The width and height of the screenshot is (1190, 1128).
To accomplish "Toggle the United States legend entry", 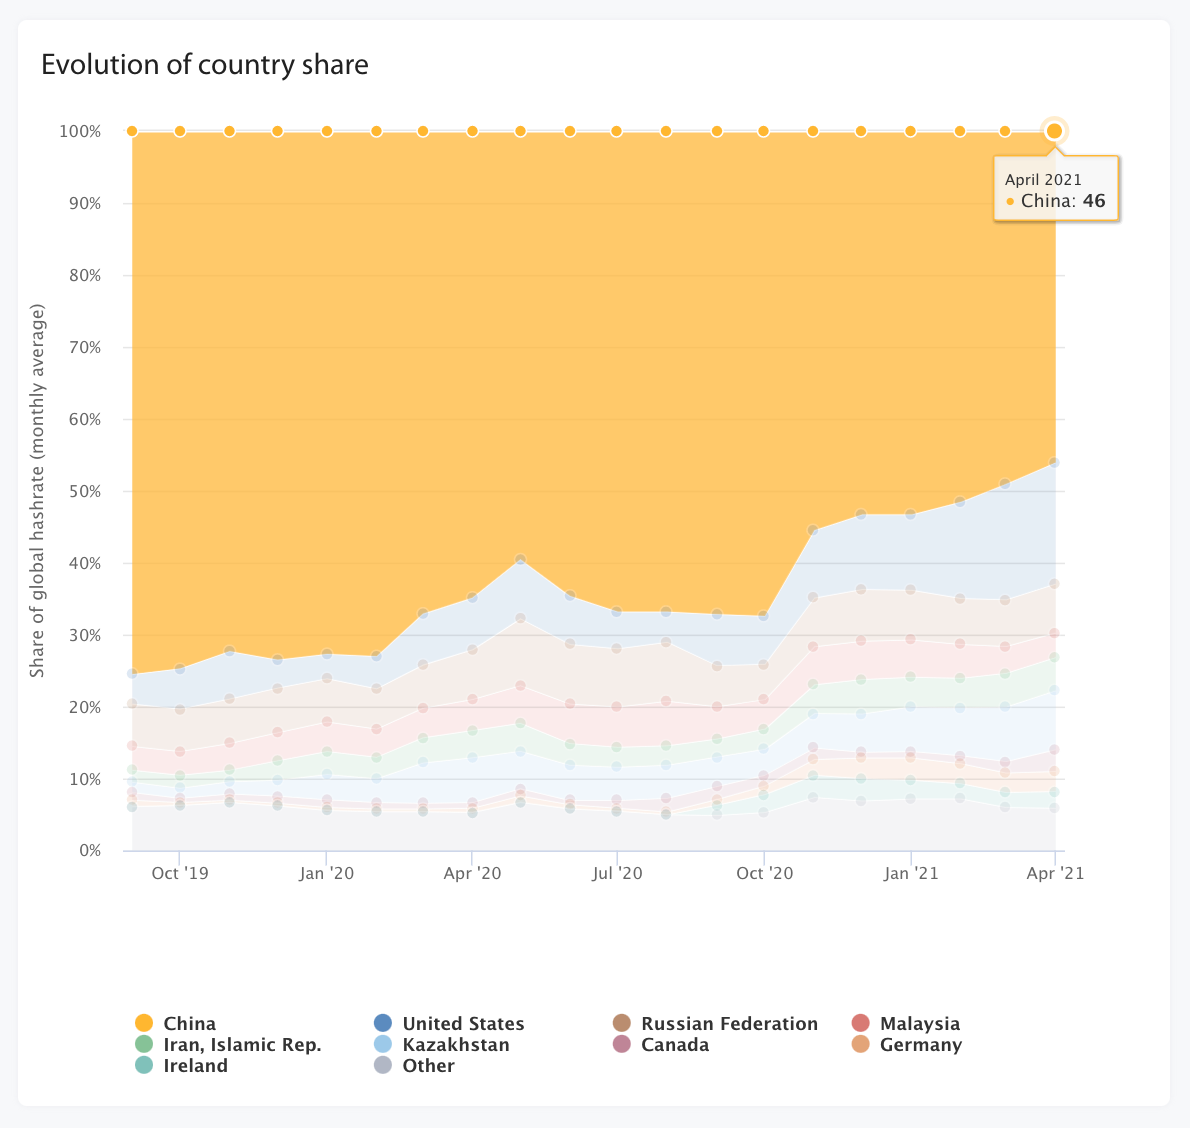I will pos(449,1023).
